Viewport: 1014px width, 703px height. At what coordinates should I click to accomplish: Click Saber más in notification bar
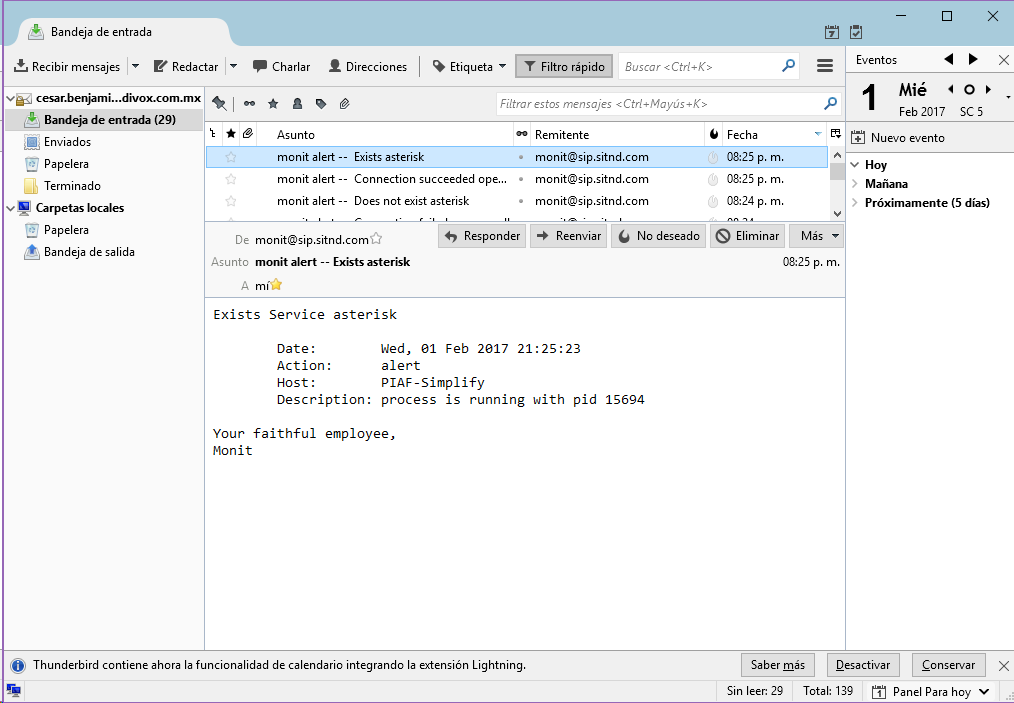[777, 665]
